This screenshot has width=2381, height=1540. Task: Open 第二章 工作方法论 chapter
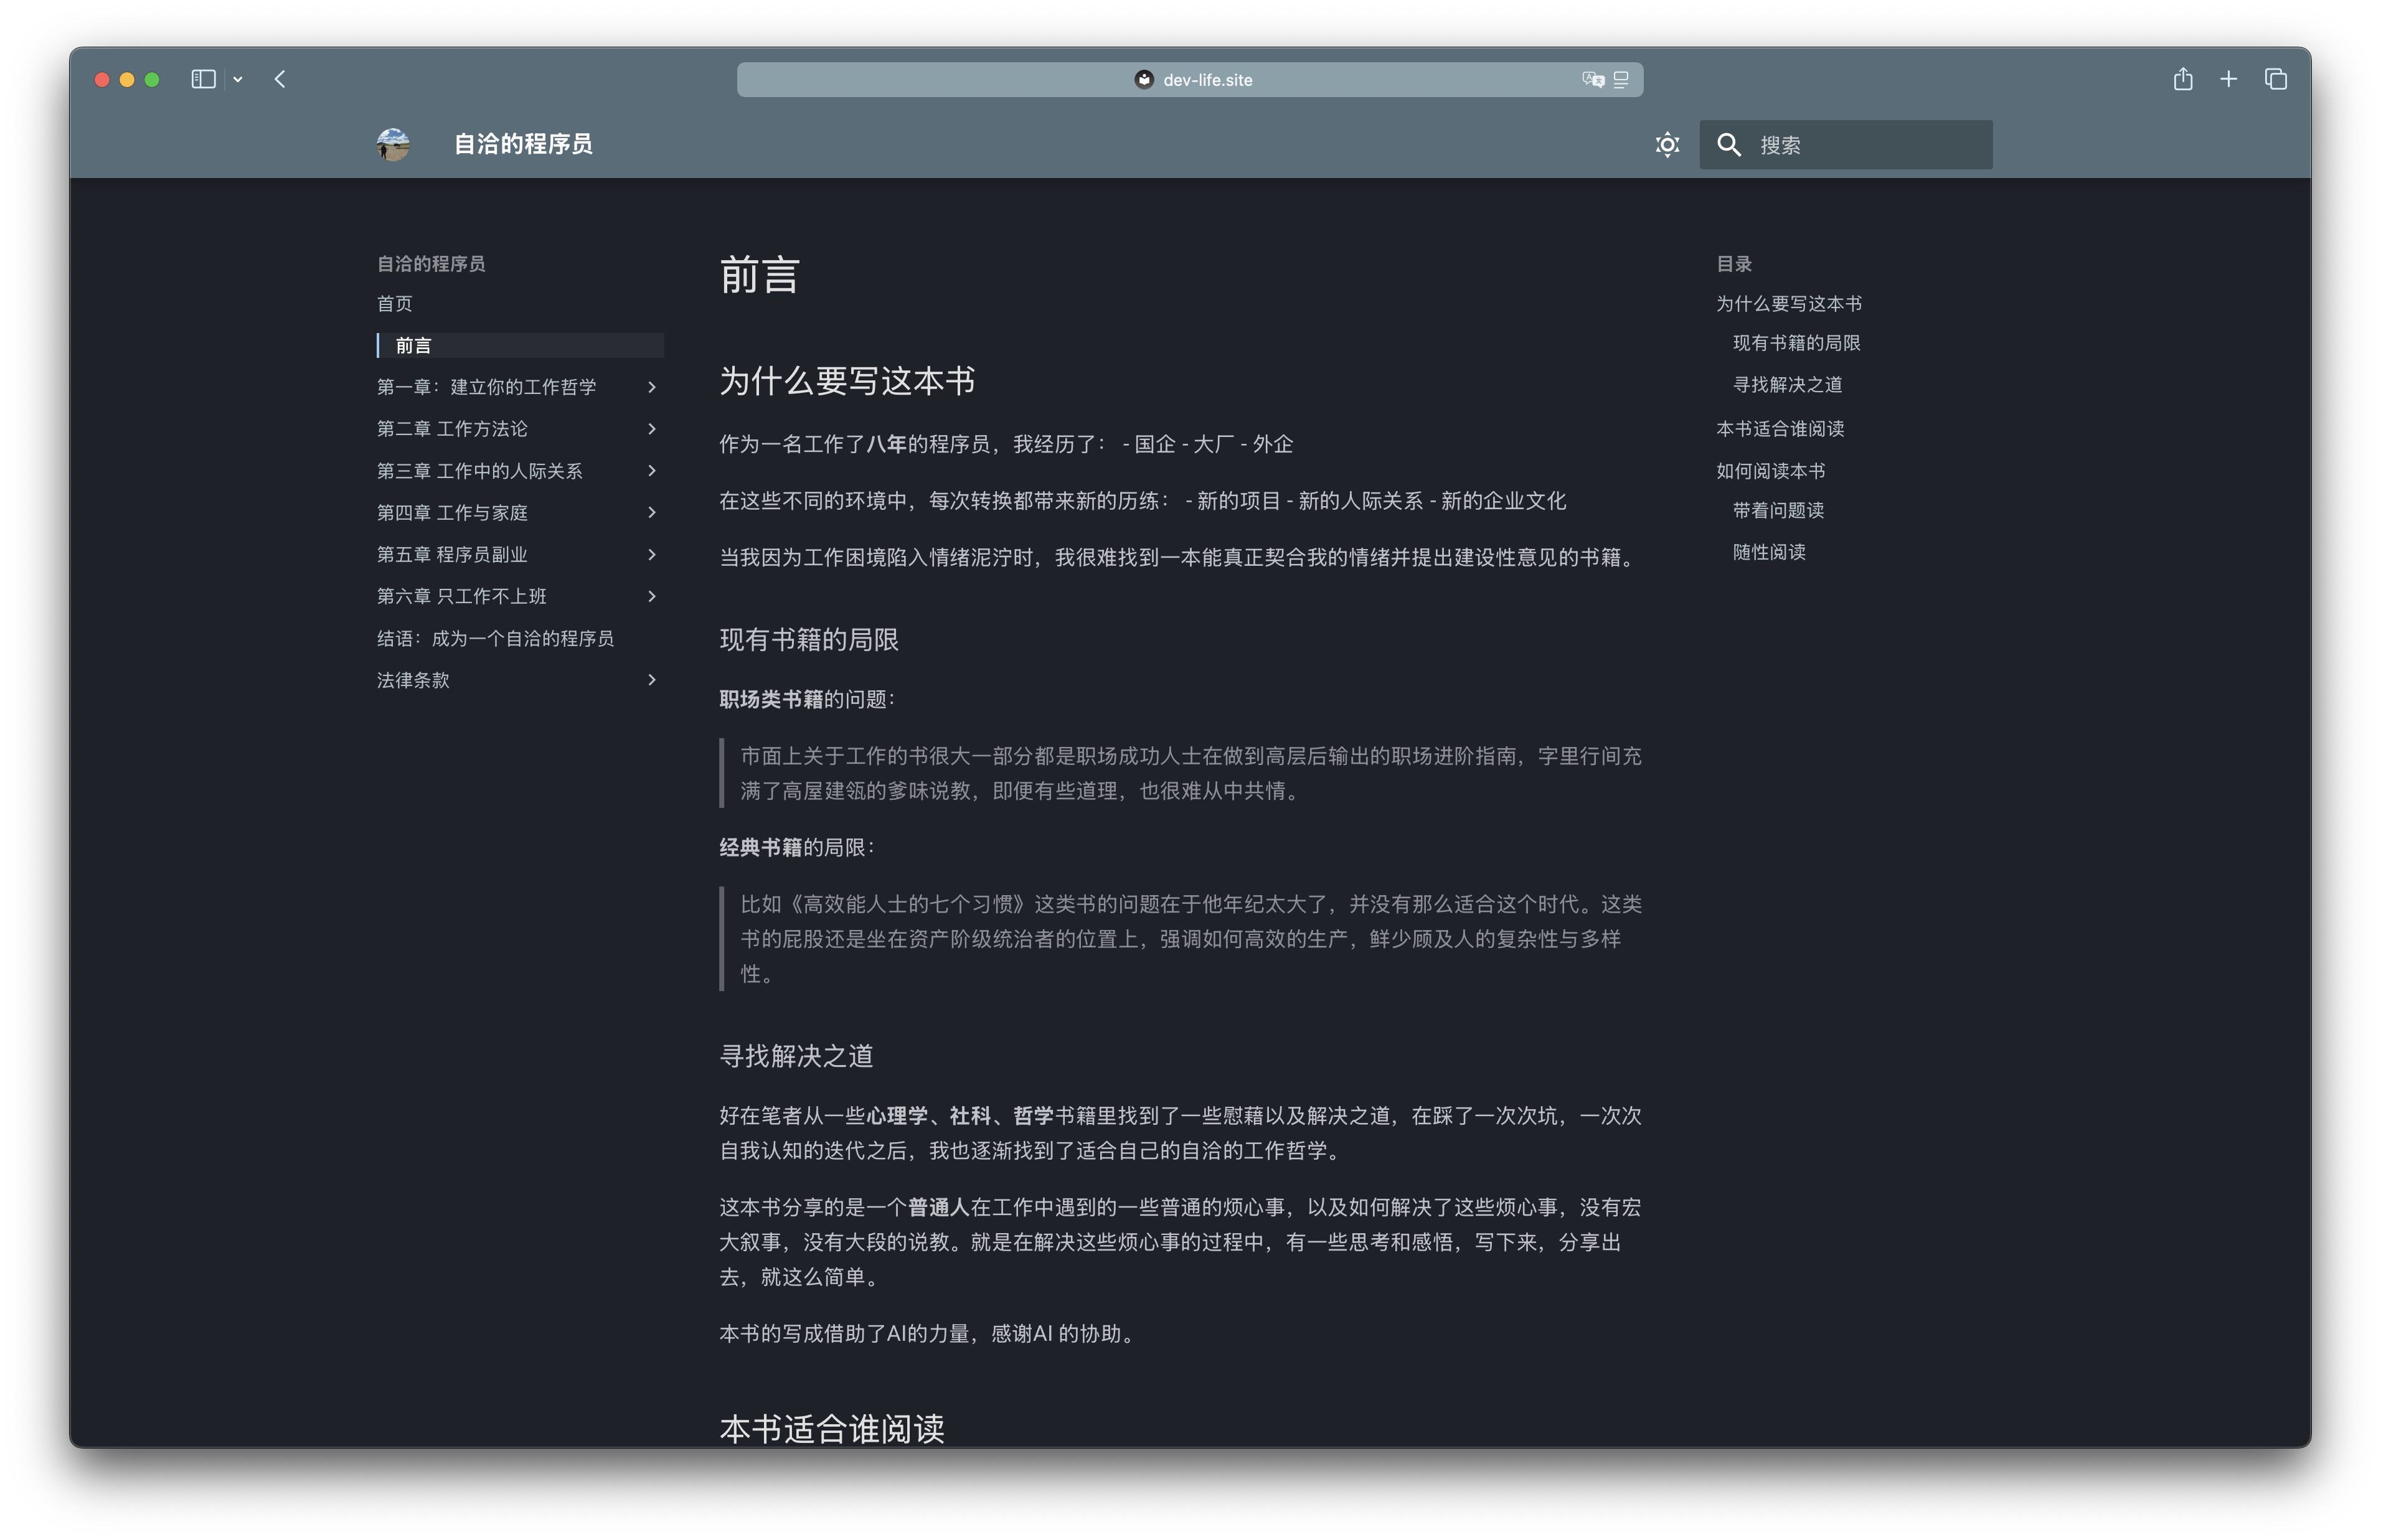coord(452,428)
